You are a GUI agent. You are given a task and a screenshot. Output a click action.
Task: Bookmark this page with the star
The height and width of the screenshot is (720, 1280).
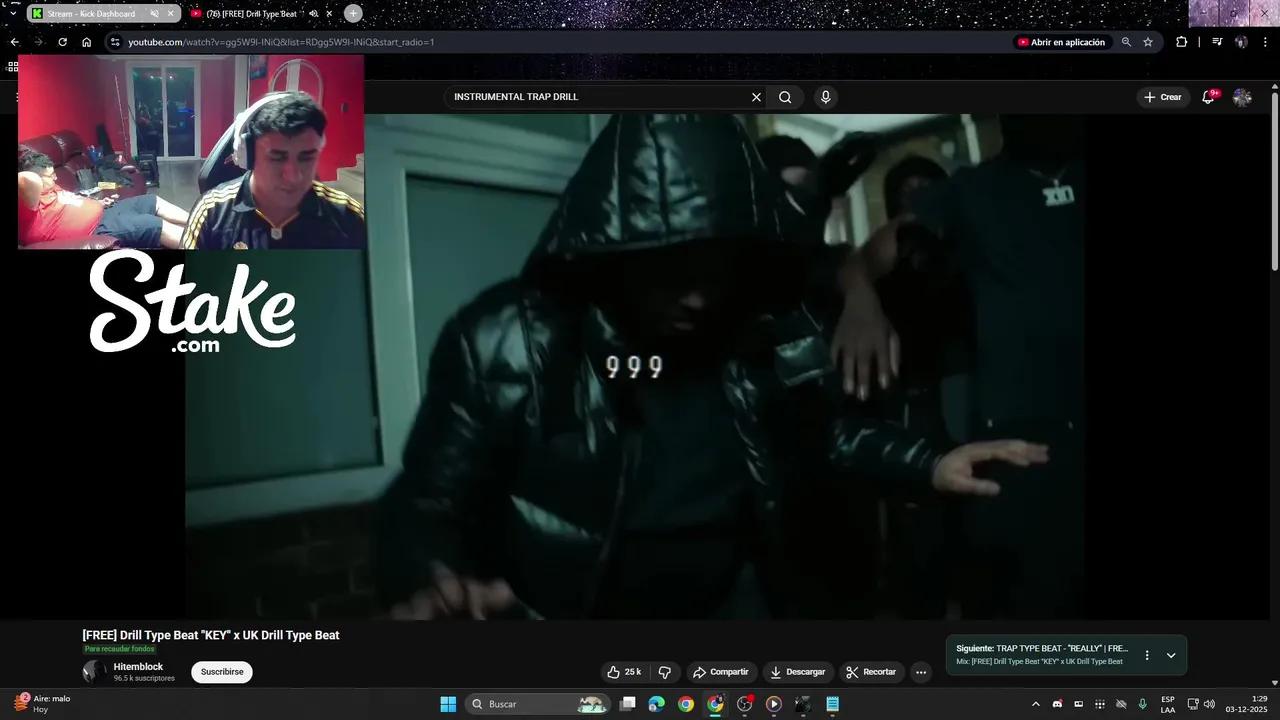tap(1148, 42)
